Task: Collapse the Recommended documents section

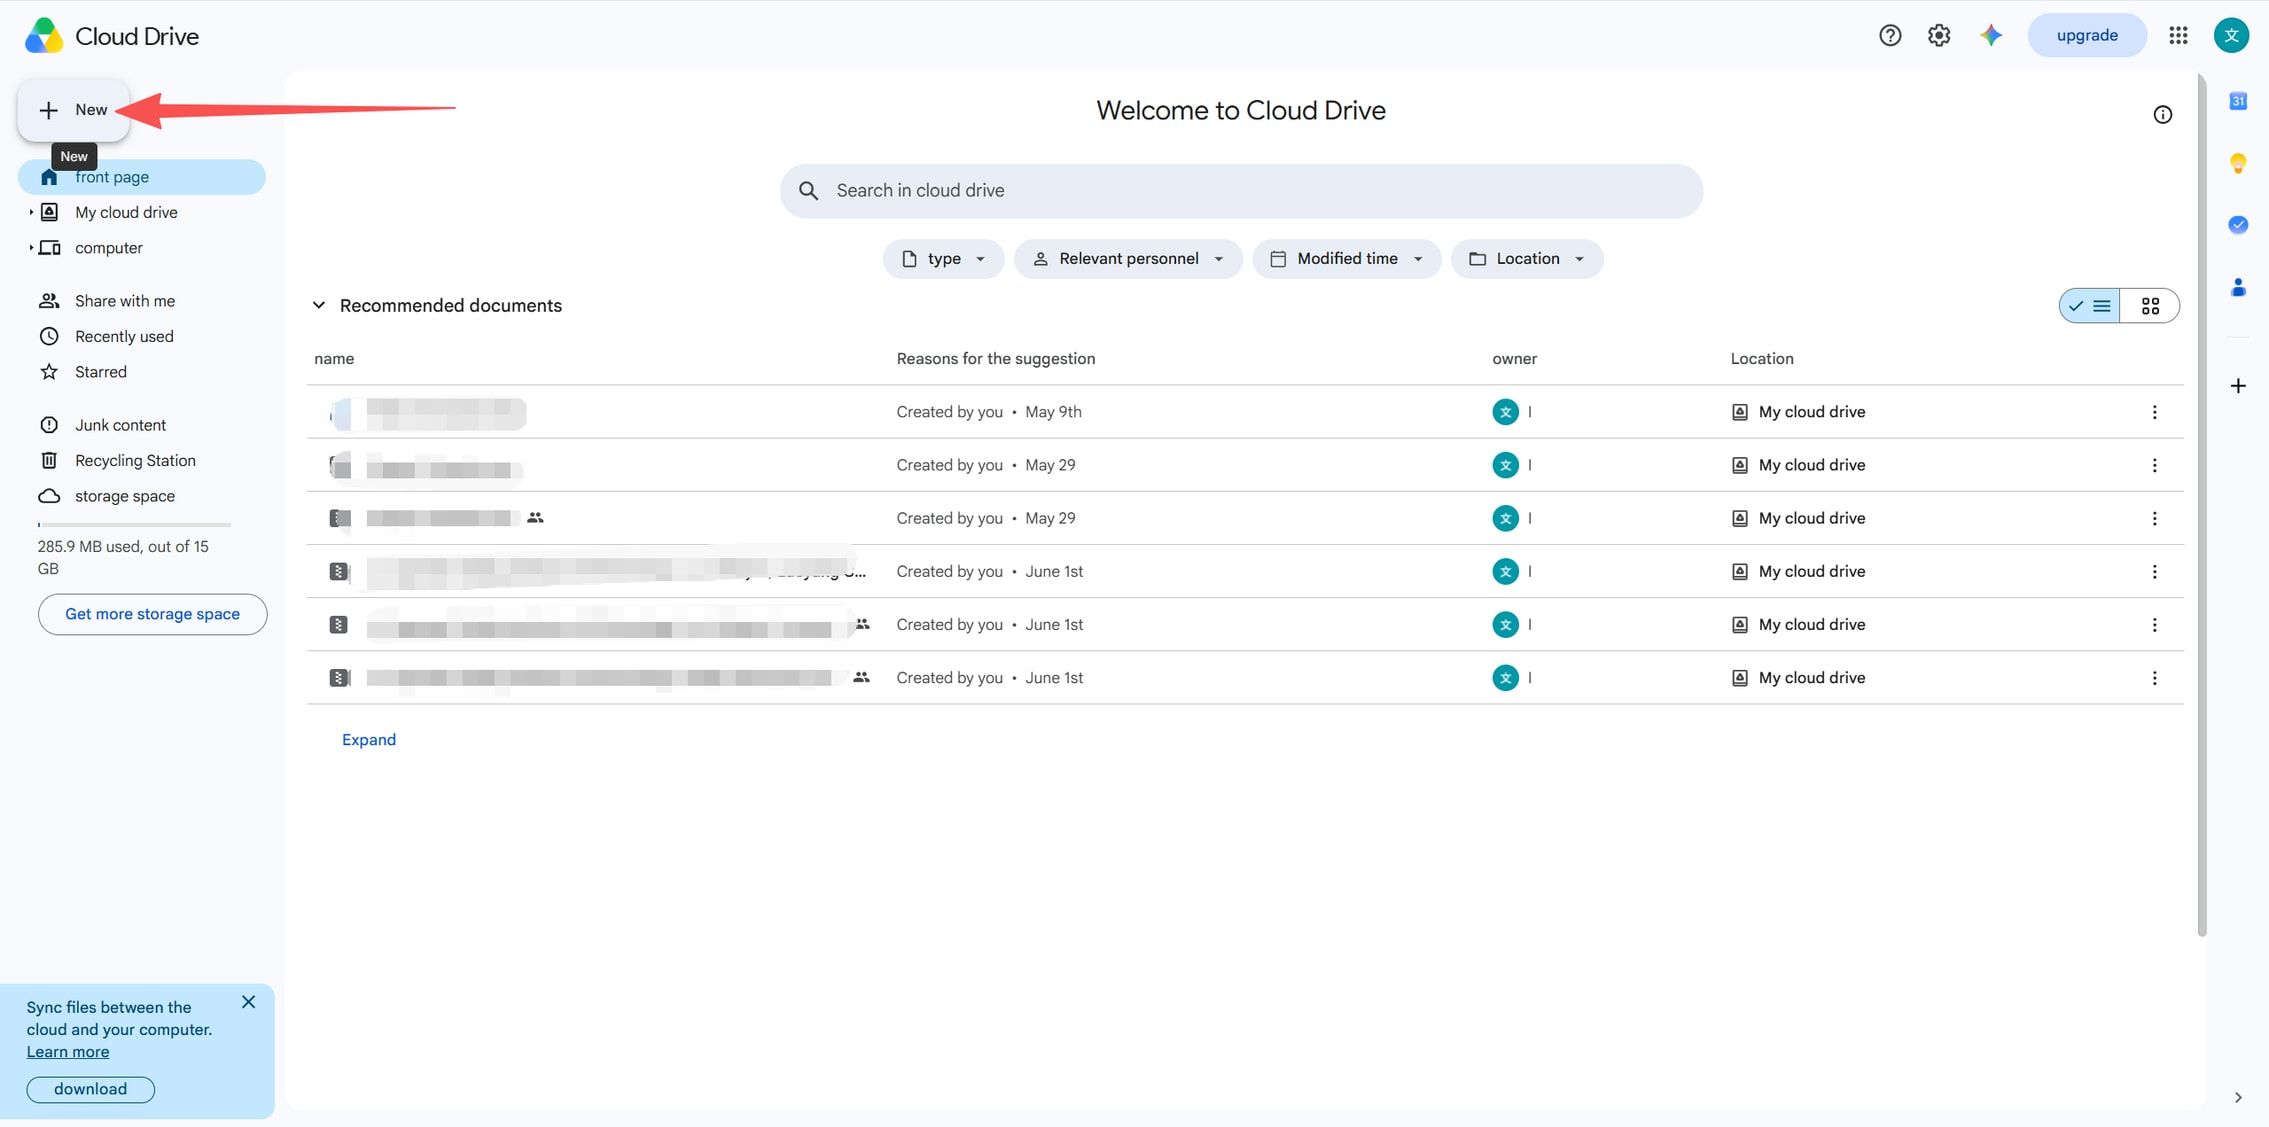Action: tap(319, 306)
